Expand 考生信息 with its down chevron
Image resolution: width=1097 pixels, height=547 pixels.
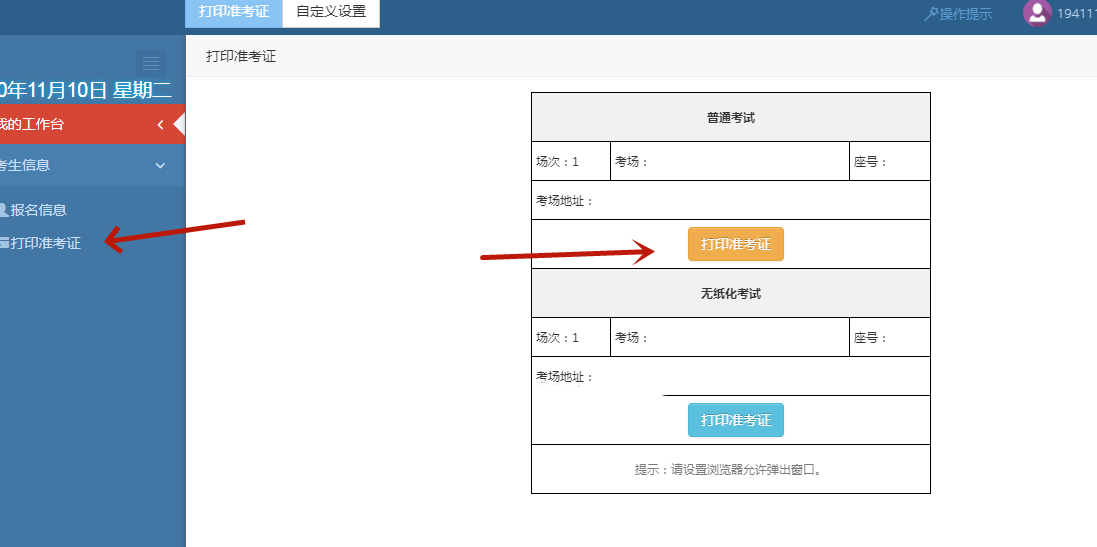click(x=160, y=166)
